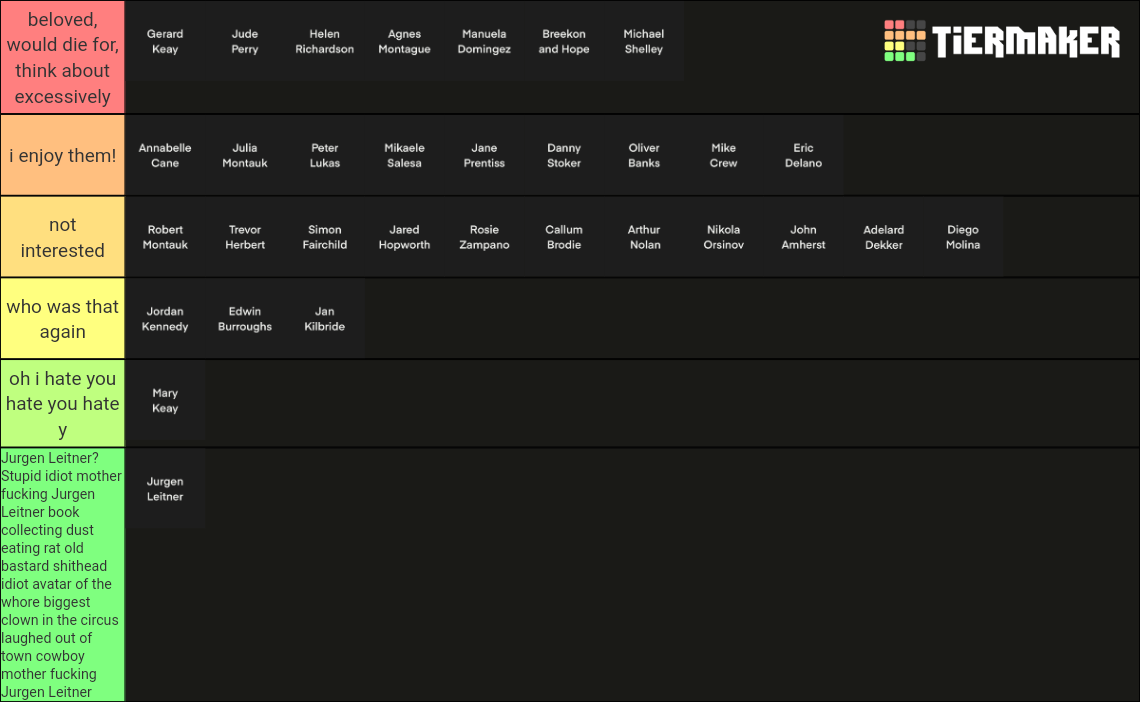Image resolution: width=1140 pixels, height=702 pixels.
Task: Select the Michael Shelley tile
Action: [x=644, y=41]
